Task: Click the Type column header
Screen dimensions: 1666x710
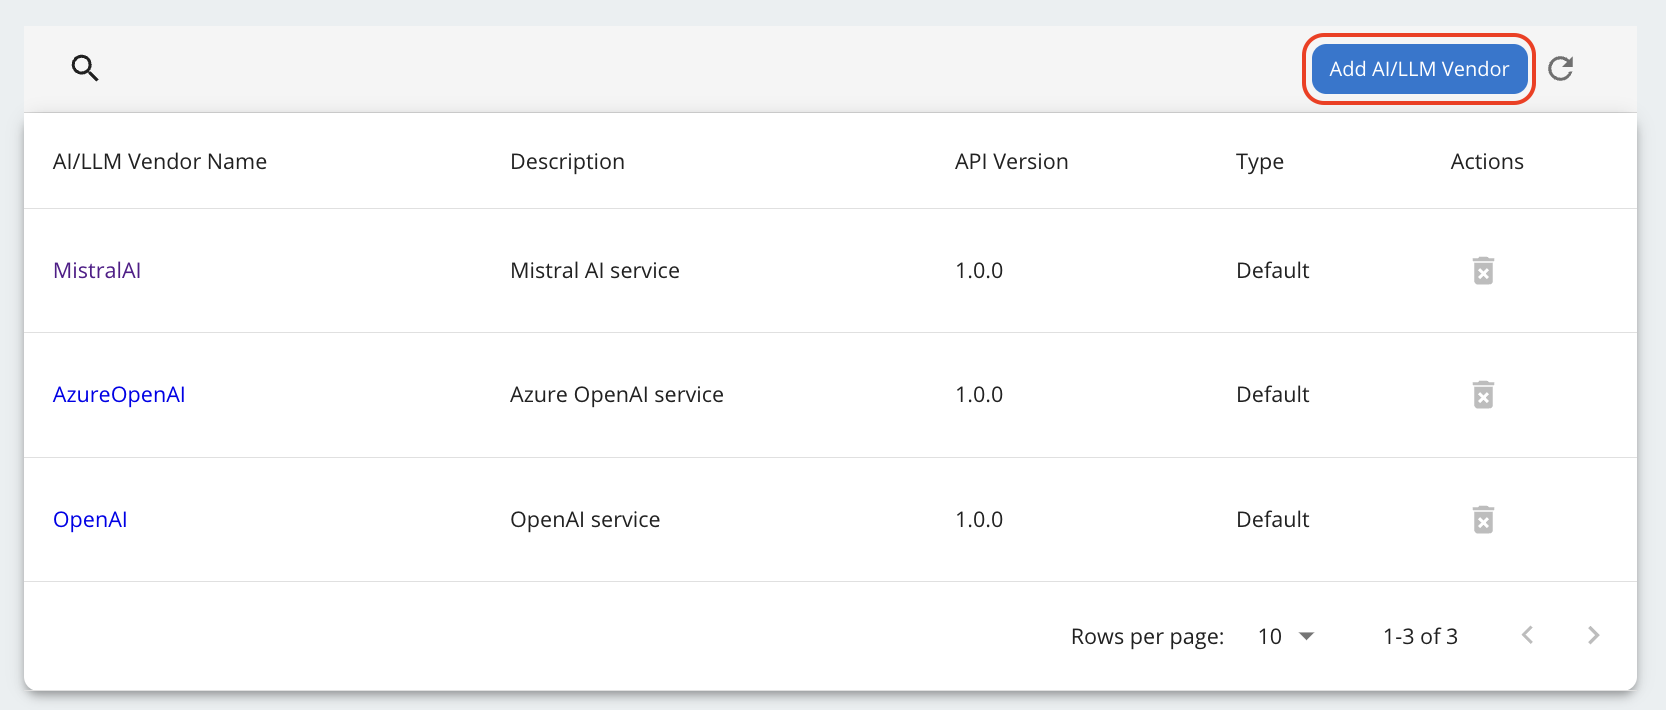Action: point(1260,161)
